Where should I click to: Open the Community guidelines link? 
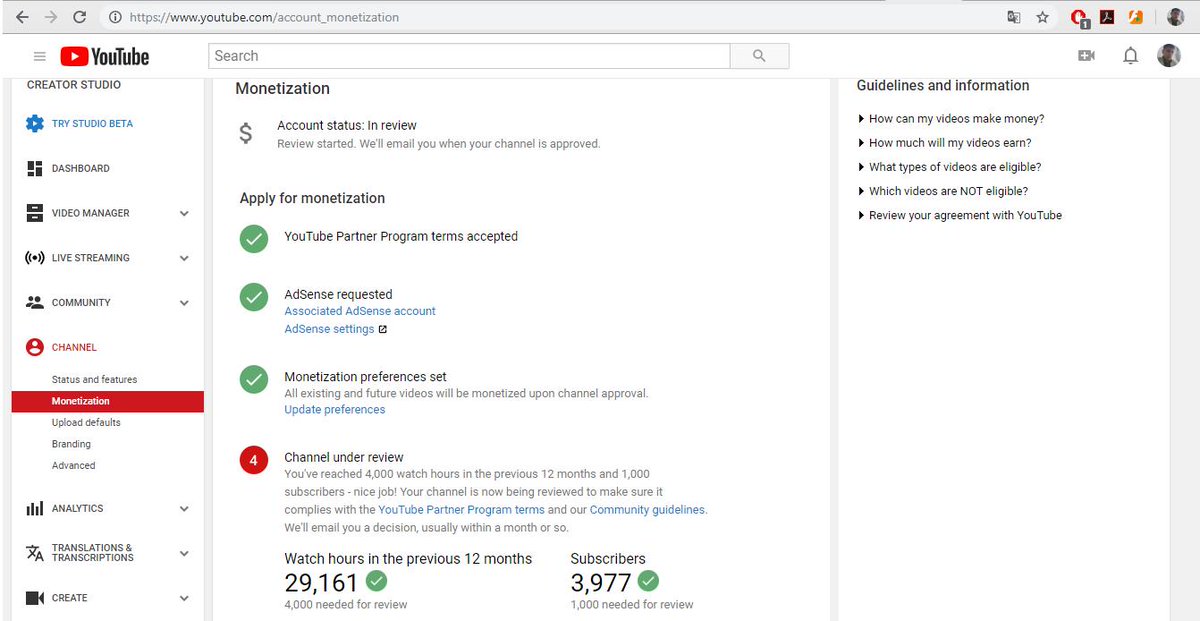pos(647,510)
